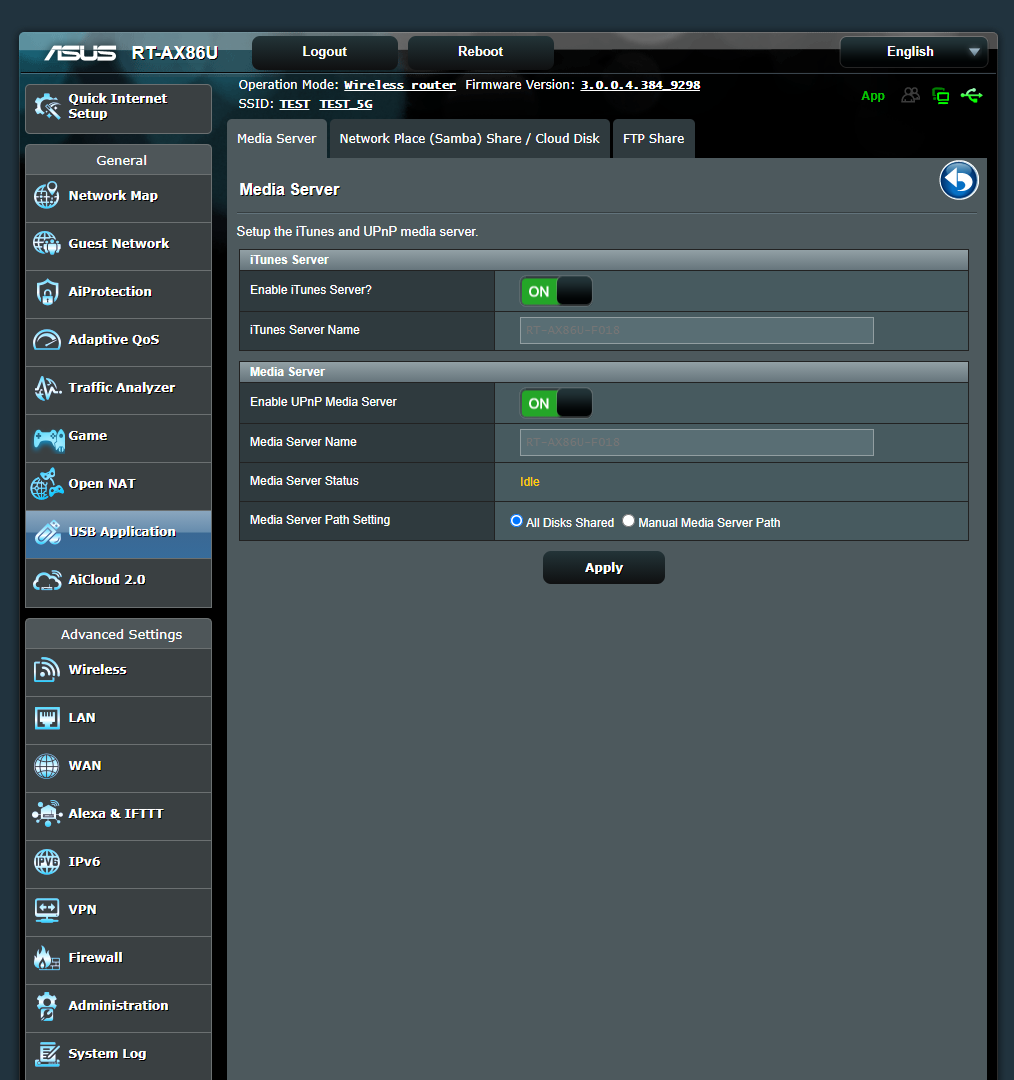Viewport: 1014px width, 1080px height.
Task: Open System Log menu item
Action: (118, 1056)
